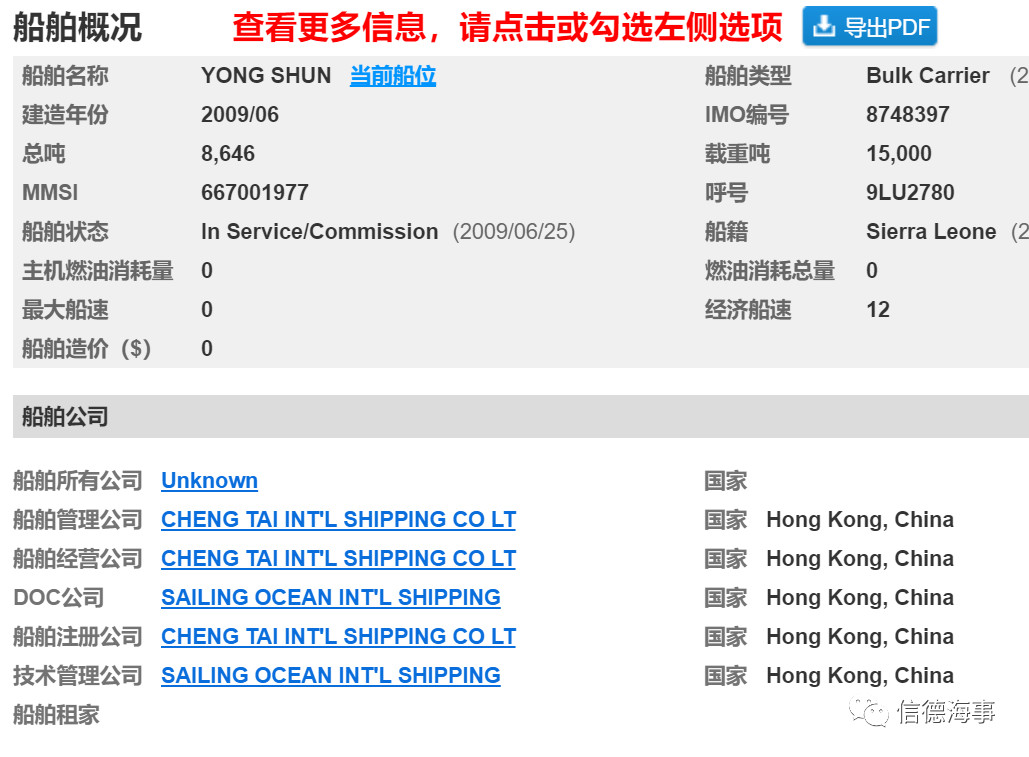Click the ship name YONG SHUN
1029x757 pixels.
[x=266, y=75]
